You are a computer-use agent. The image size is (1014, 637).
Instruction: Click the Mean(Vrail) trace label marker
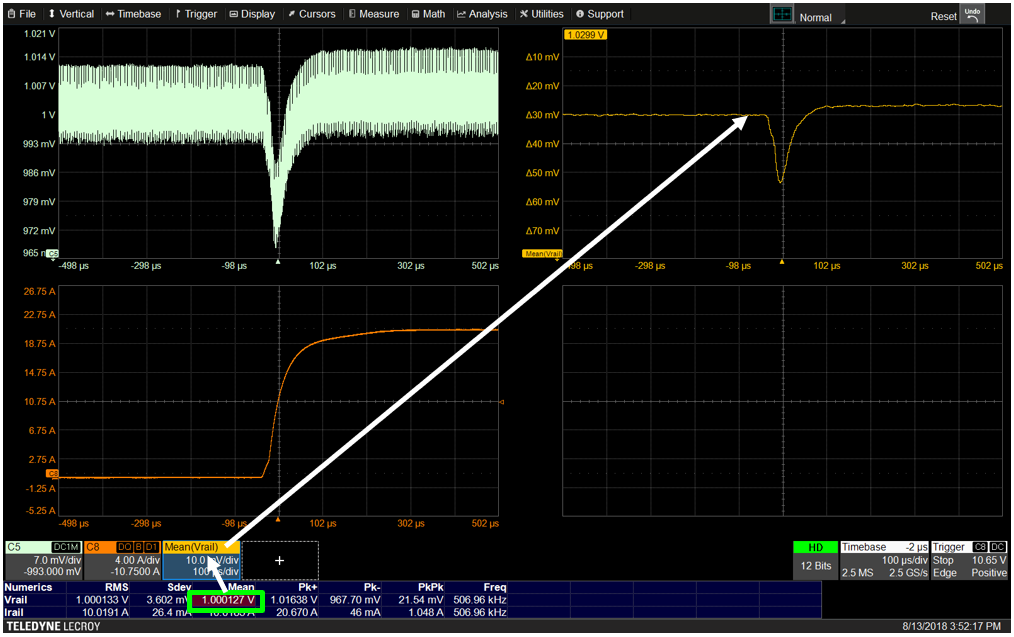[x=542, y=254]
